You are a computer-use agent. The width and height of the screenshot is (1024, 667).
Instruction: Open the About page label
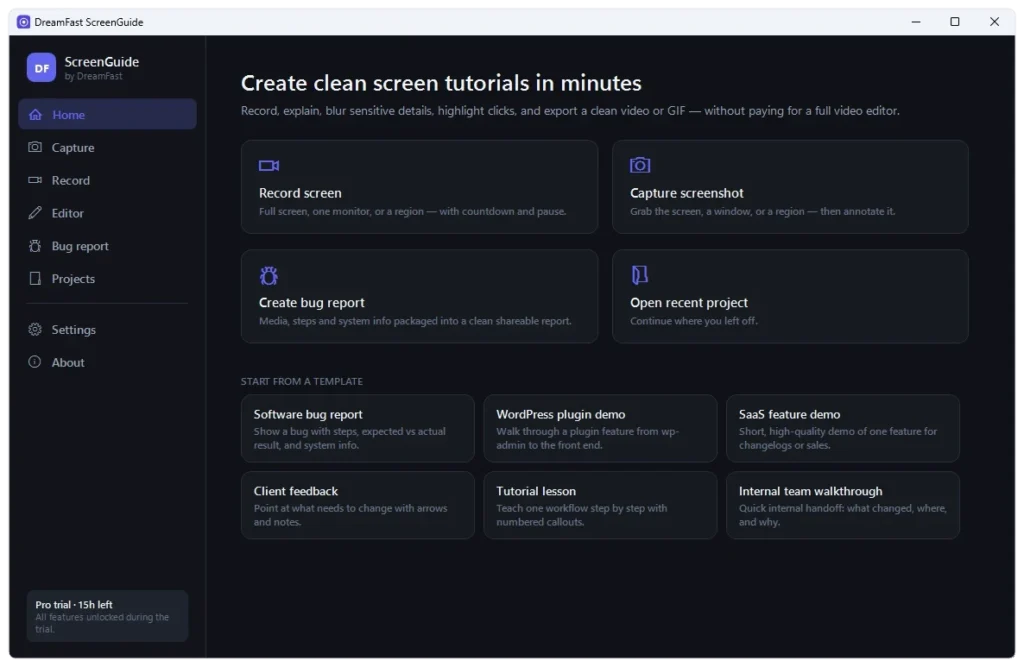point(68,363)
